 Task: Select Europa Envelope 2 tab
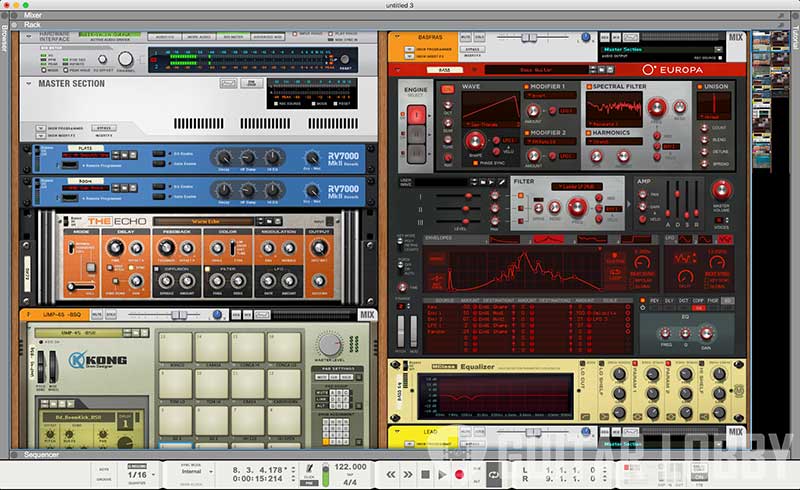(x=548, y=238)
